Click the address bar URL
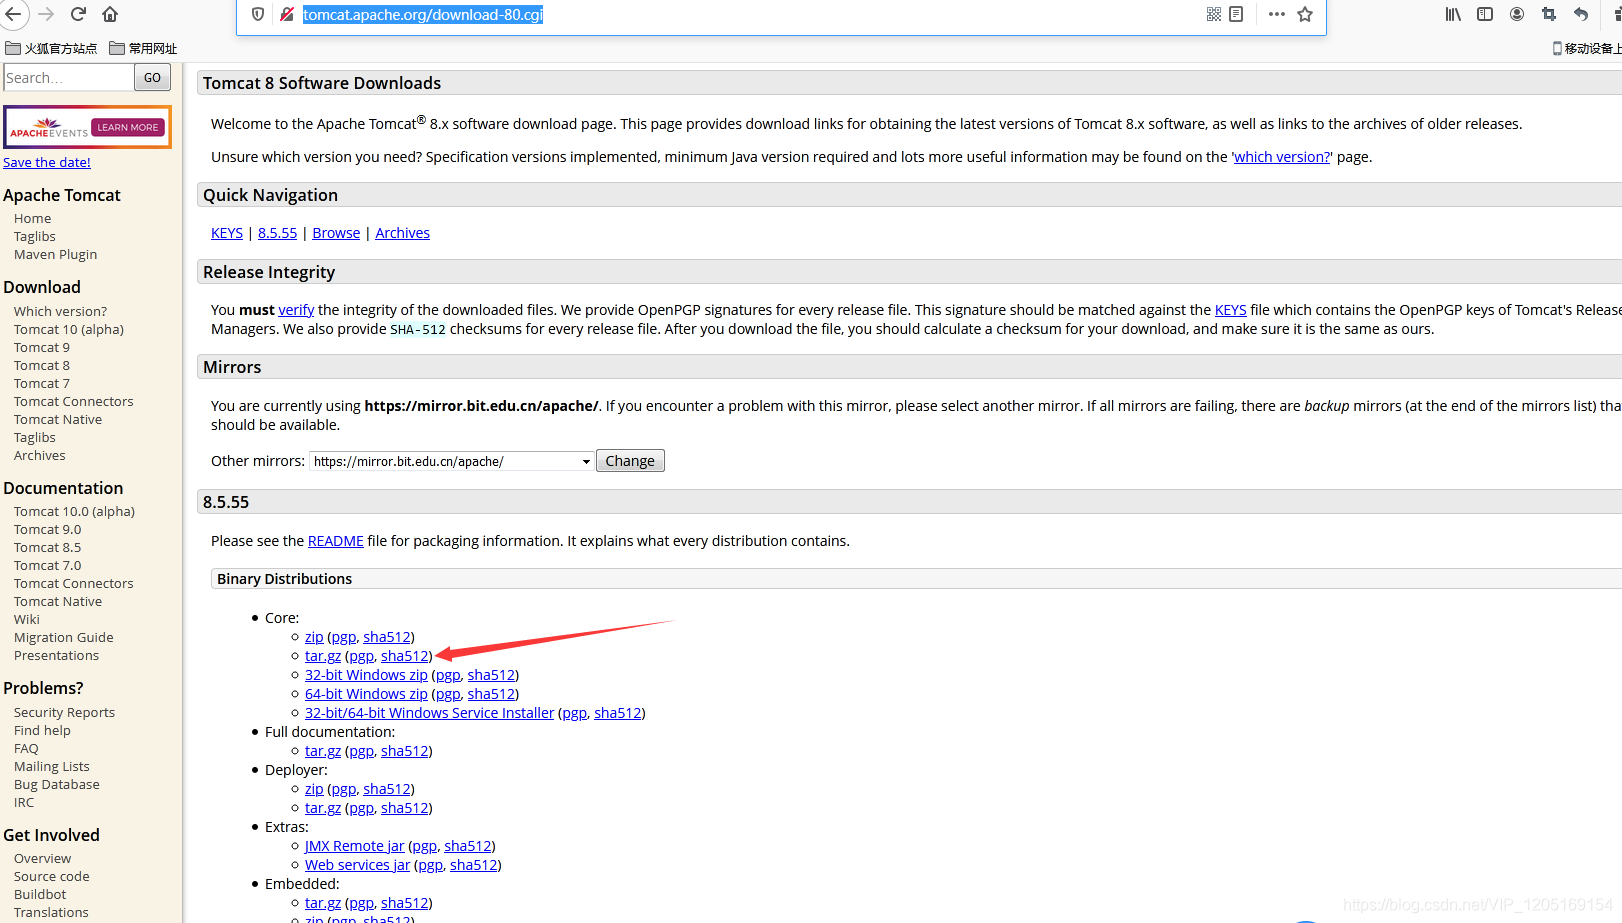 pos(423,14)
